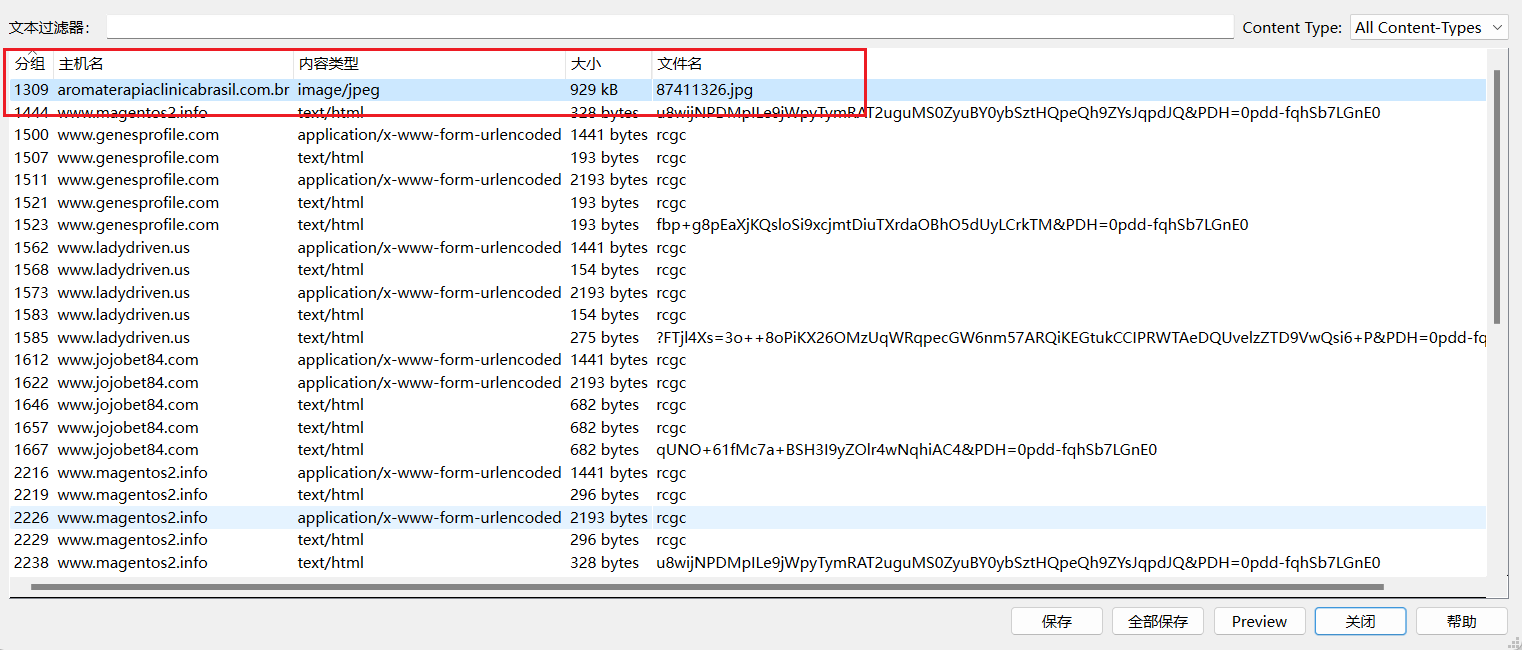This screenshot has height=650, width=1522.
Task: Sort by the 内容类型 column header
Action: click(428, 64)
